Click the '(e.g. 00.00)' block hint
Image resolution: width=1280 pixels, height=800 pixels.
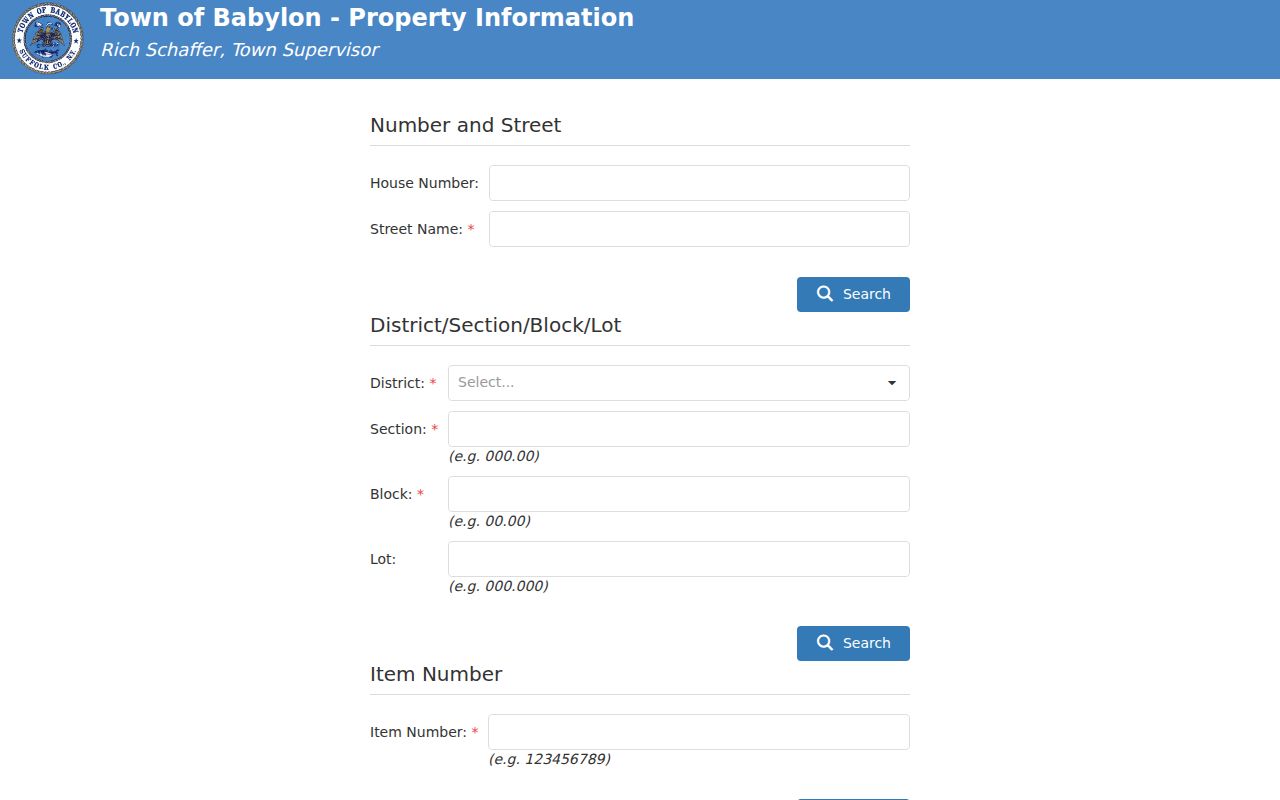point(490,521)
